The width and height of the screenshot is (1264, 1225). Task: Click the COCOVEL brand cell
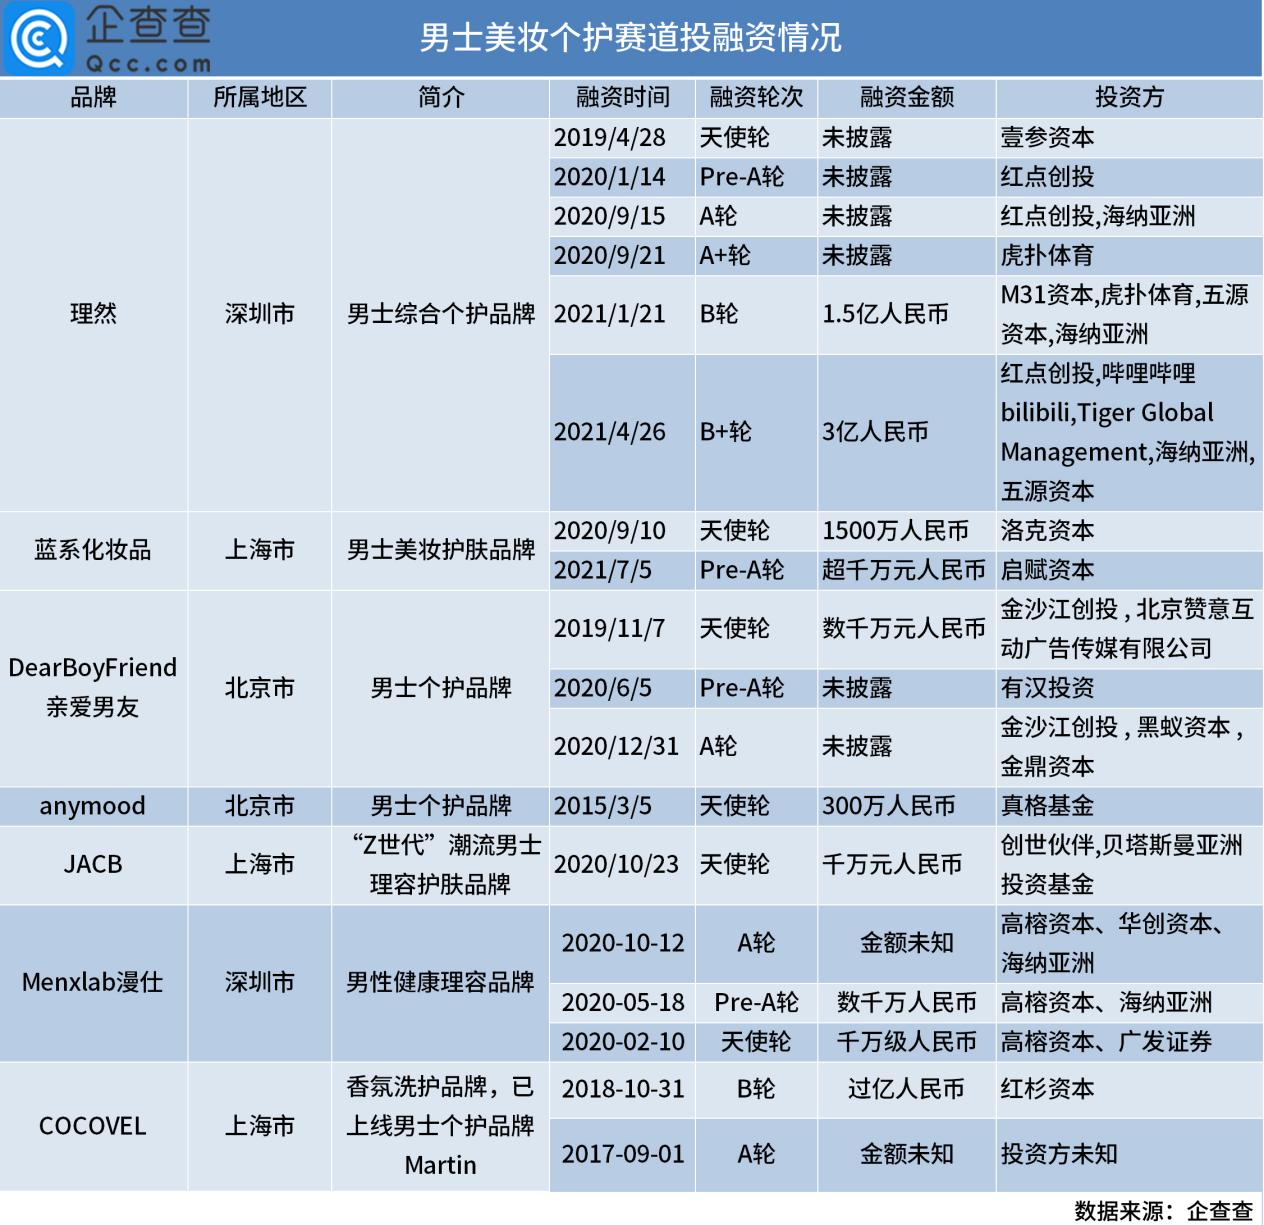tap(94, 1126)
